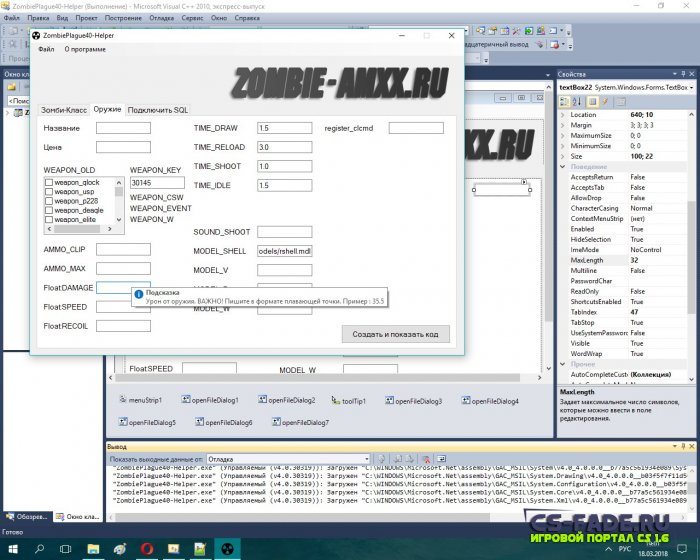Screen dimensions: 700x560
Task: Check the weapon_elite checkbox
Action: (x=49, y=220)
